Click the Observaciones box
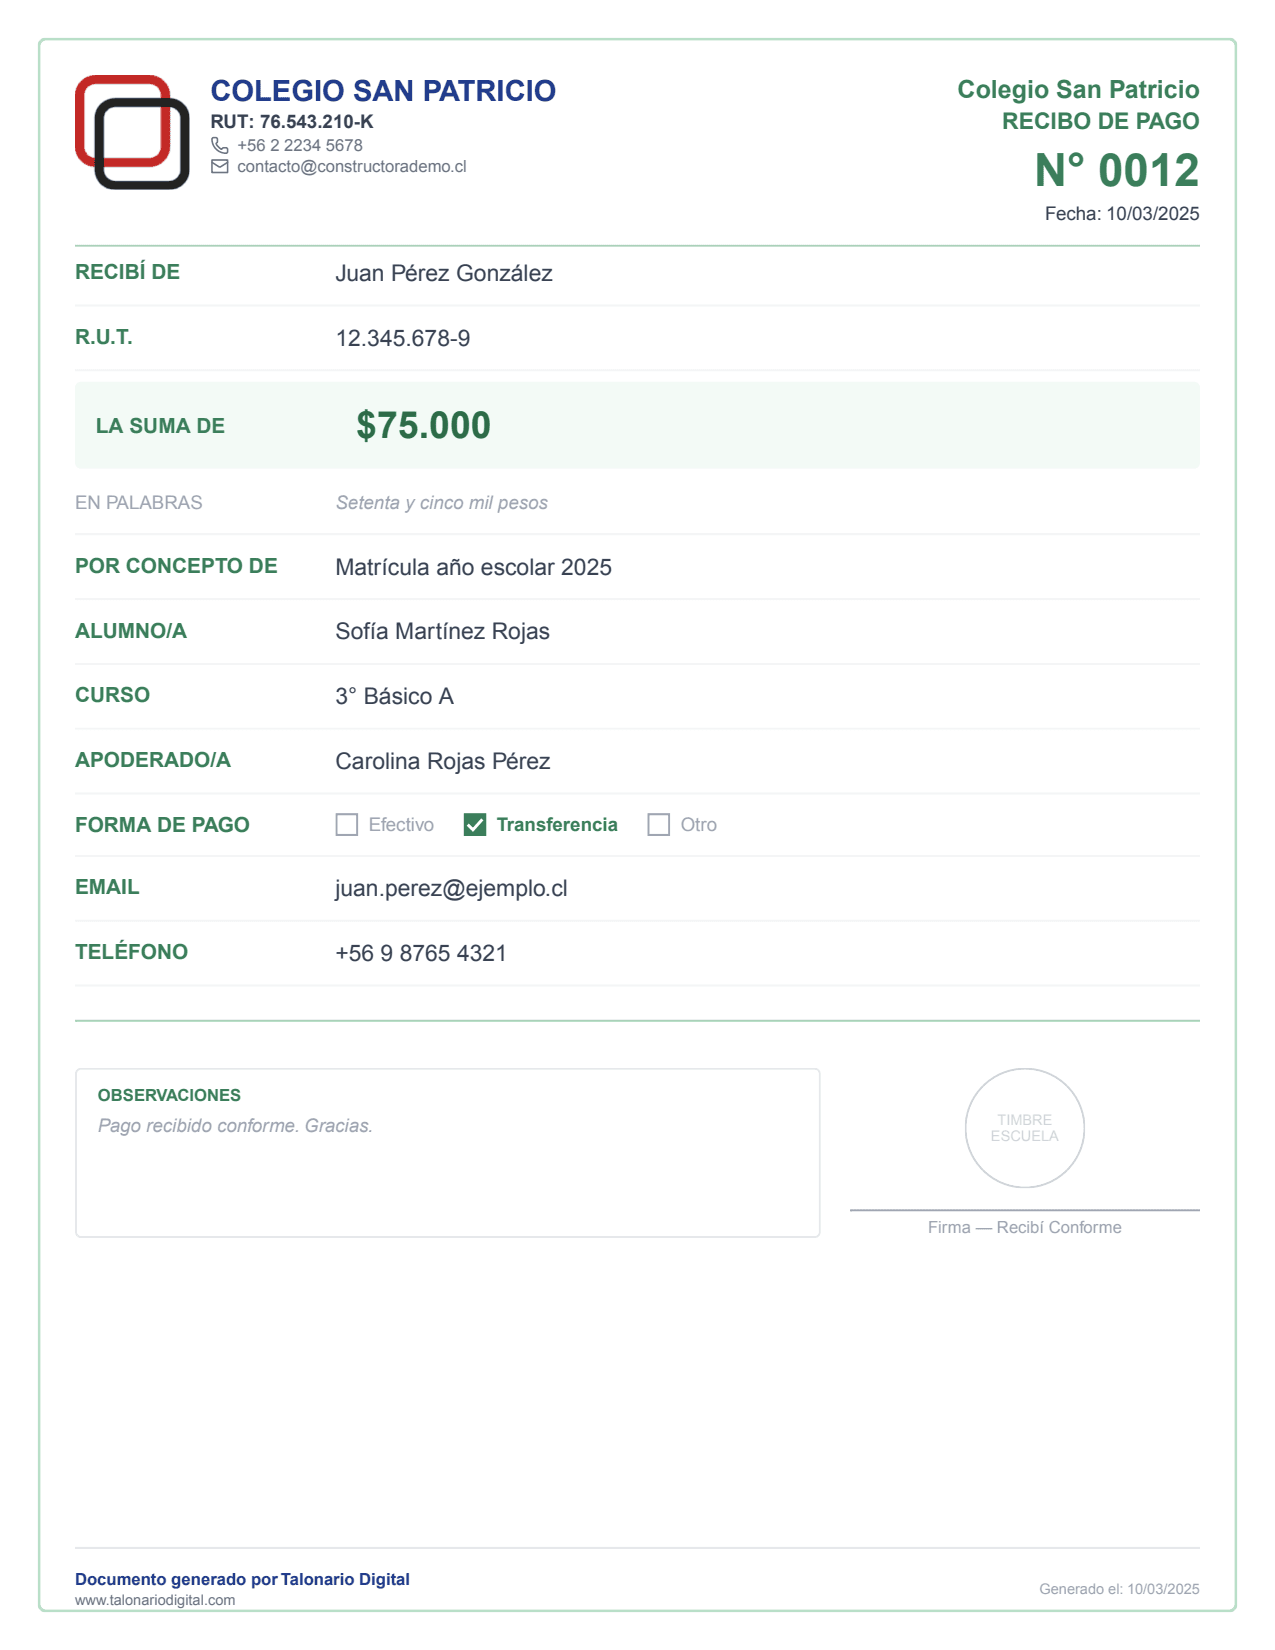1275x1650 pixels. pyautogui.click(x=448, y=1153)
